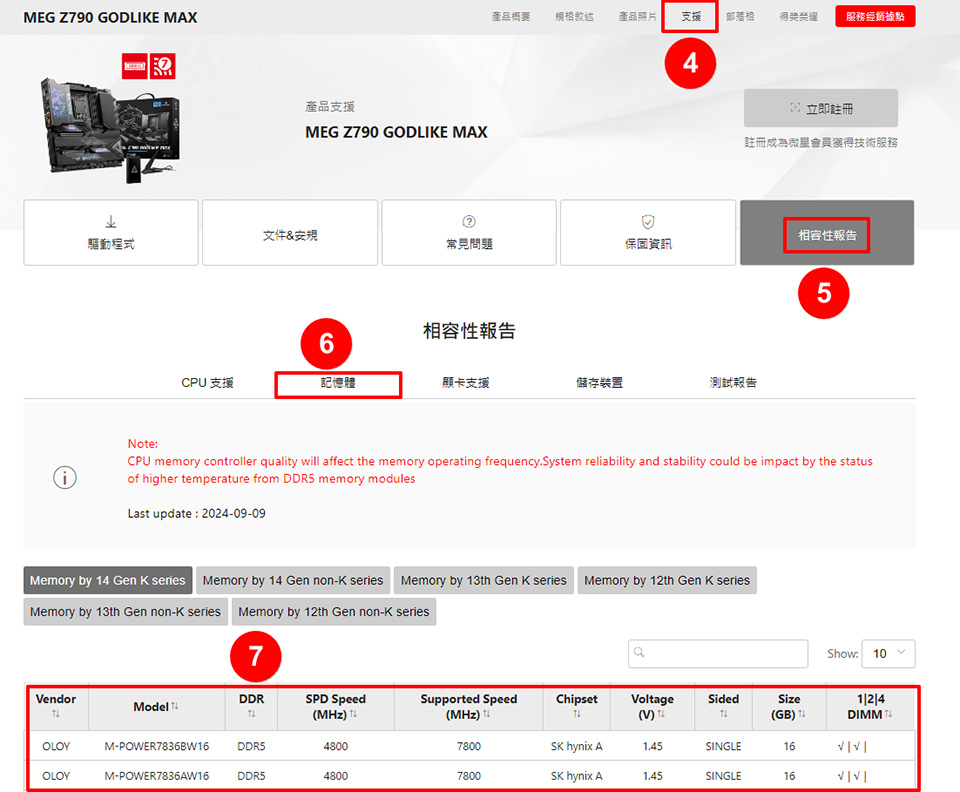The height and width of the screenshot is (792, 960).
Task: Click the model cell M-POWER7836AW16
Action: 157,775
